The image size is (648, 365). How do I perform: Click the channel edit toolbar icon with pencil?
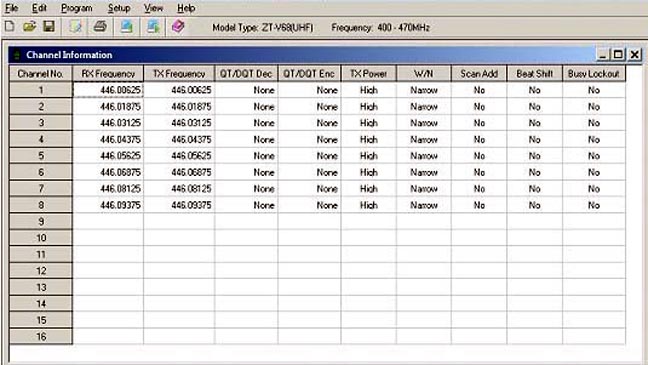click(x=76, y=27)
